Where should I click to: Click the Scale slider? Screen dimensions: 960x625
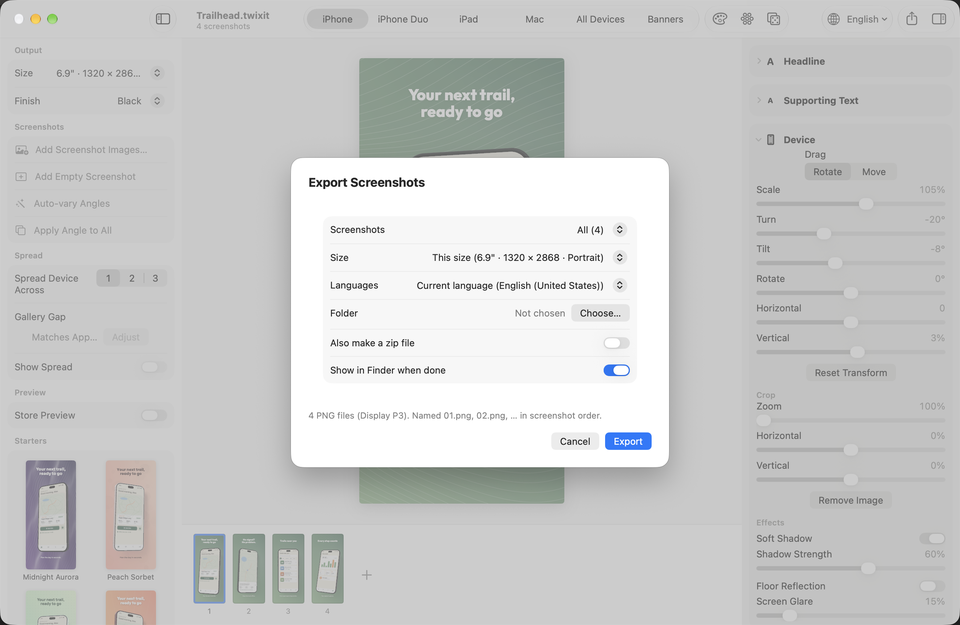[x=850, y=204]
